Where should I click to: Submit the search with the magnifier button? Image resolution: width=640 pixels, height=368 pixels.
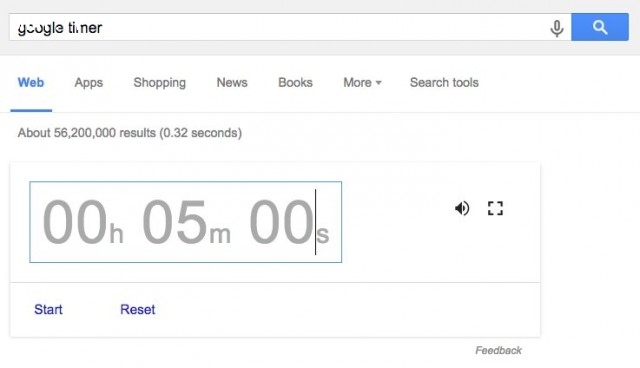coord(600,27)
